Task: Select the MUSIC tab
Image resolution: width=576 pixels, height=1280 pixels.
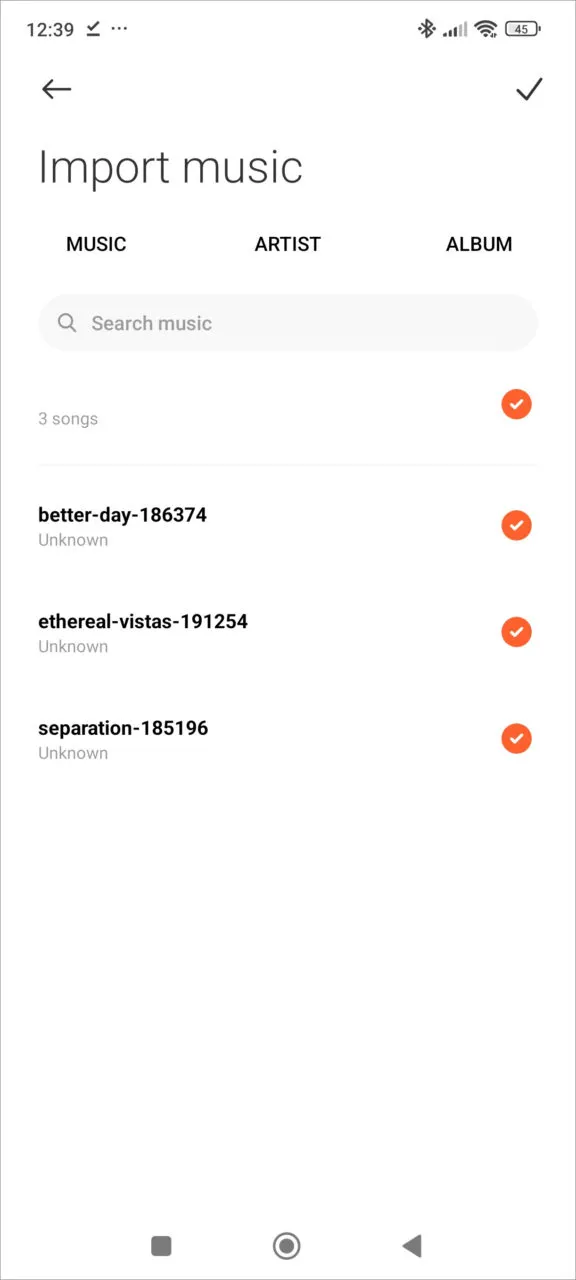Action: (96, 244)
